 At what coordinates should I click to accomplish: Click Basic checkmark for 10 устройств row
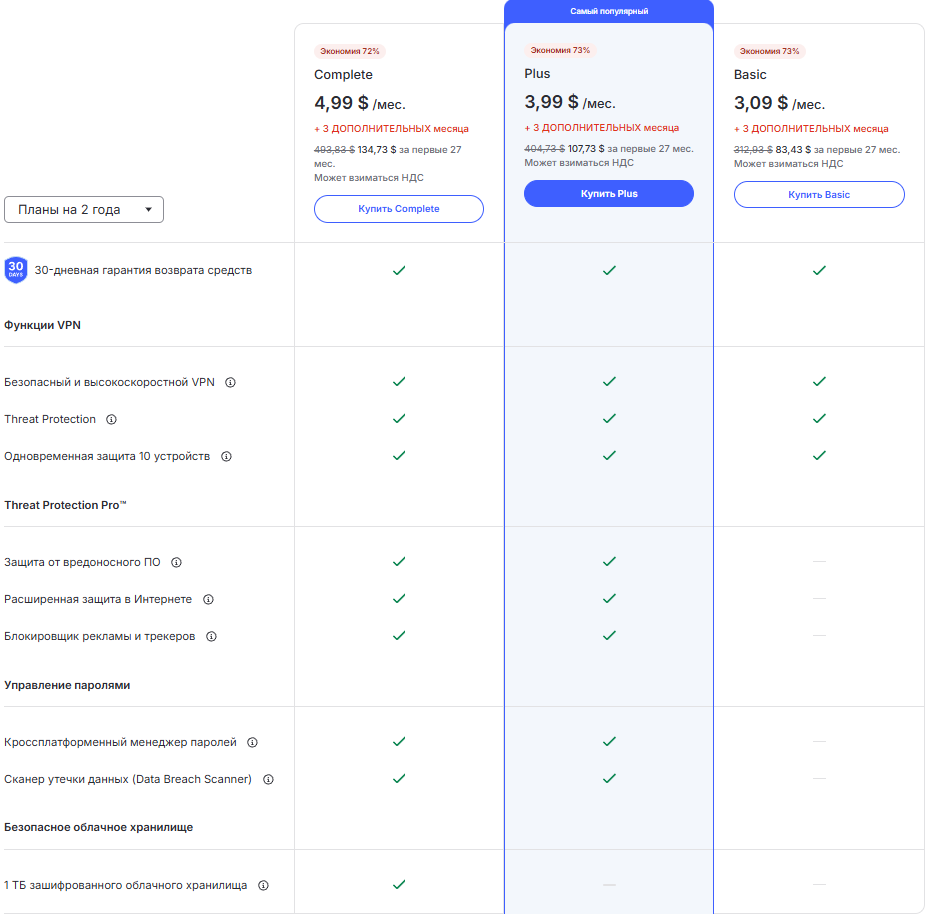click(819, 456)
